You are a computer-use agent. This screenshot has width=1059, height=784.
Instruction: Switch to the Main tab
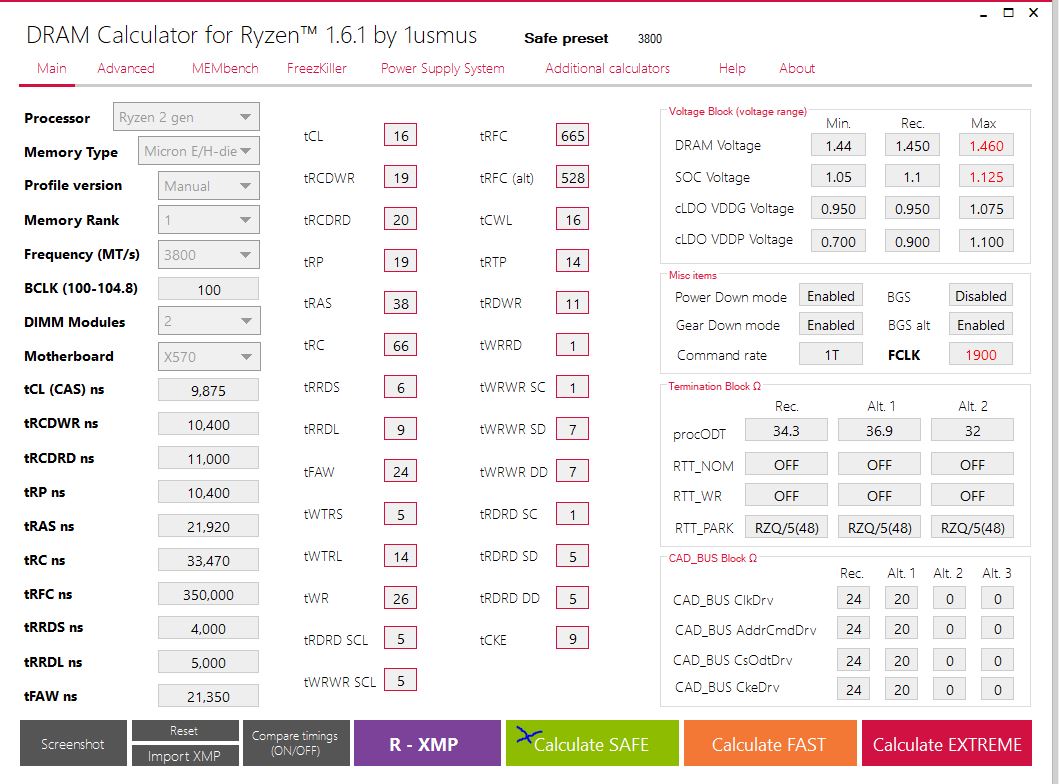pos(51,68)
